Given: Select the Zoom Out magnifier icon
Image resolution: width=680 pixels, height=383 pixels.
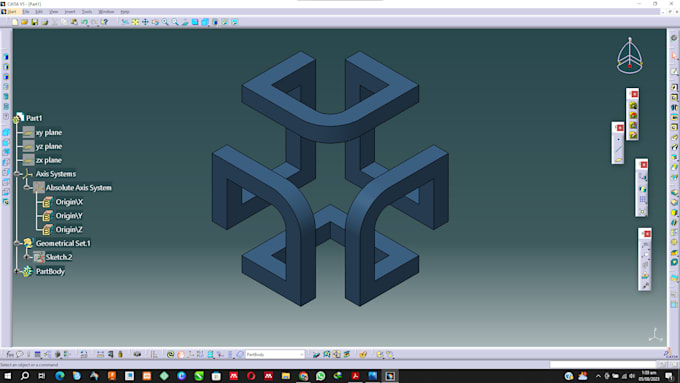Looking at the screenshot, I should [175, 22].
